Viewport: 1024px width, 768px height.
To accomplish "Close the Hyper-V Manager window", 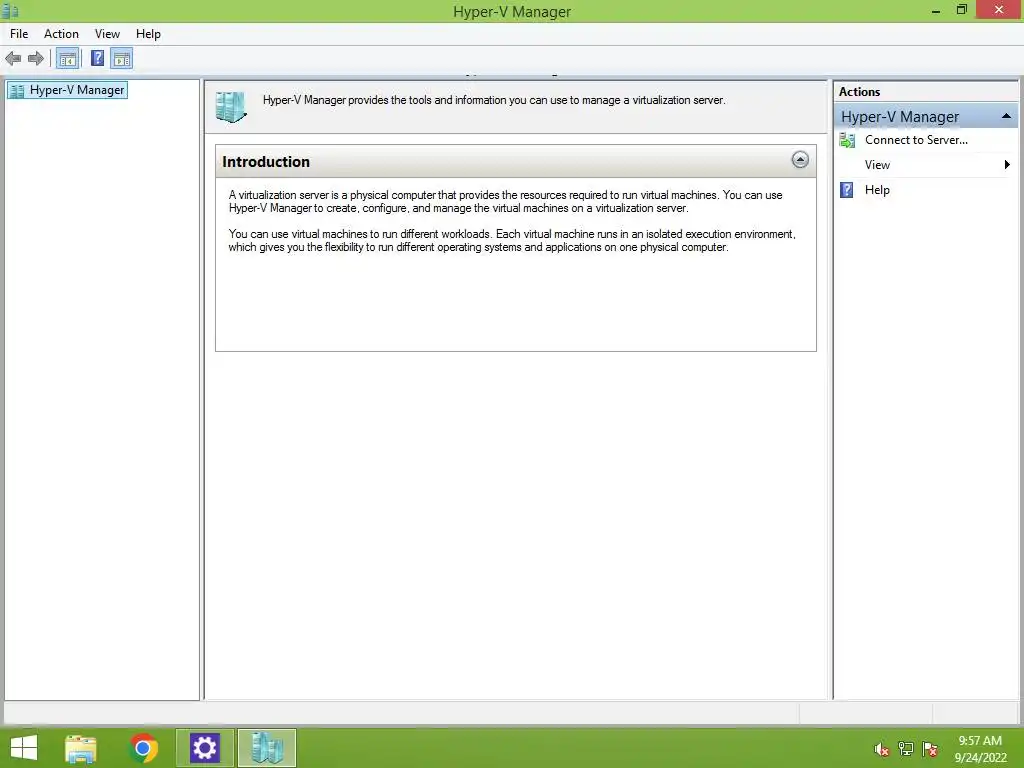I will pos(999,10).
